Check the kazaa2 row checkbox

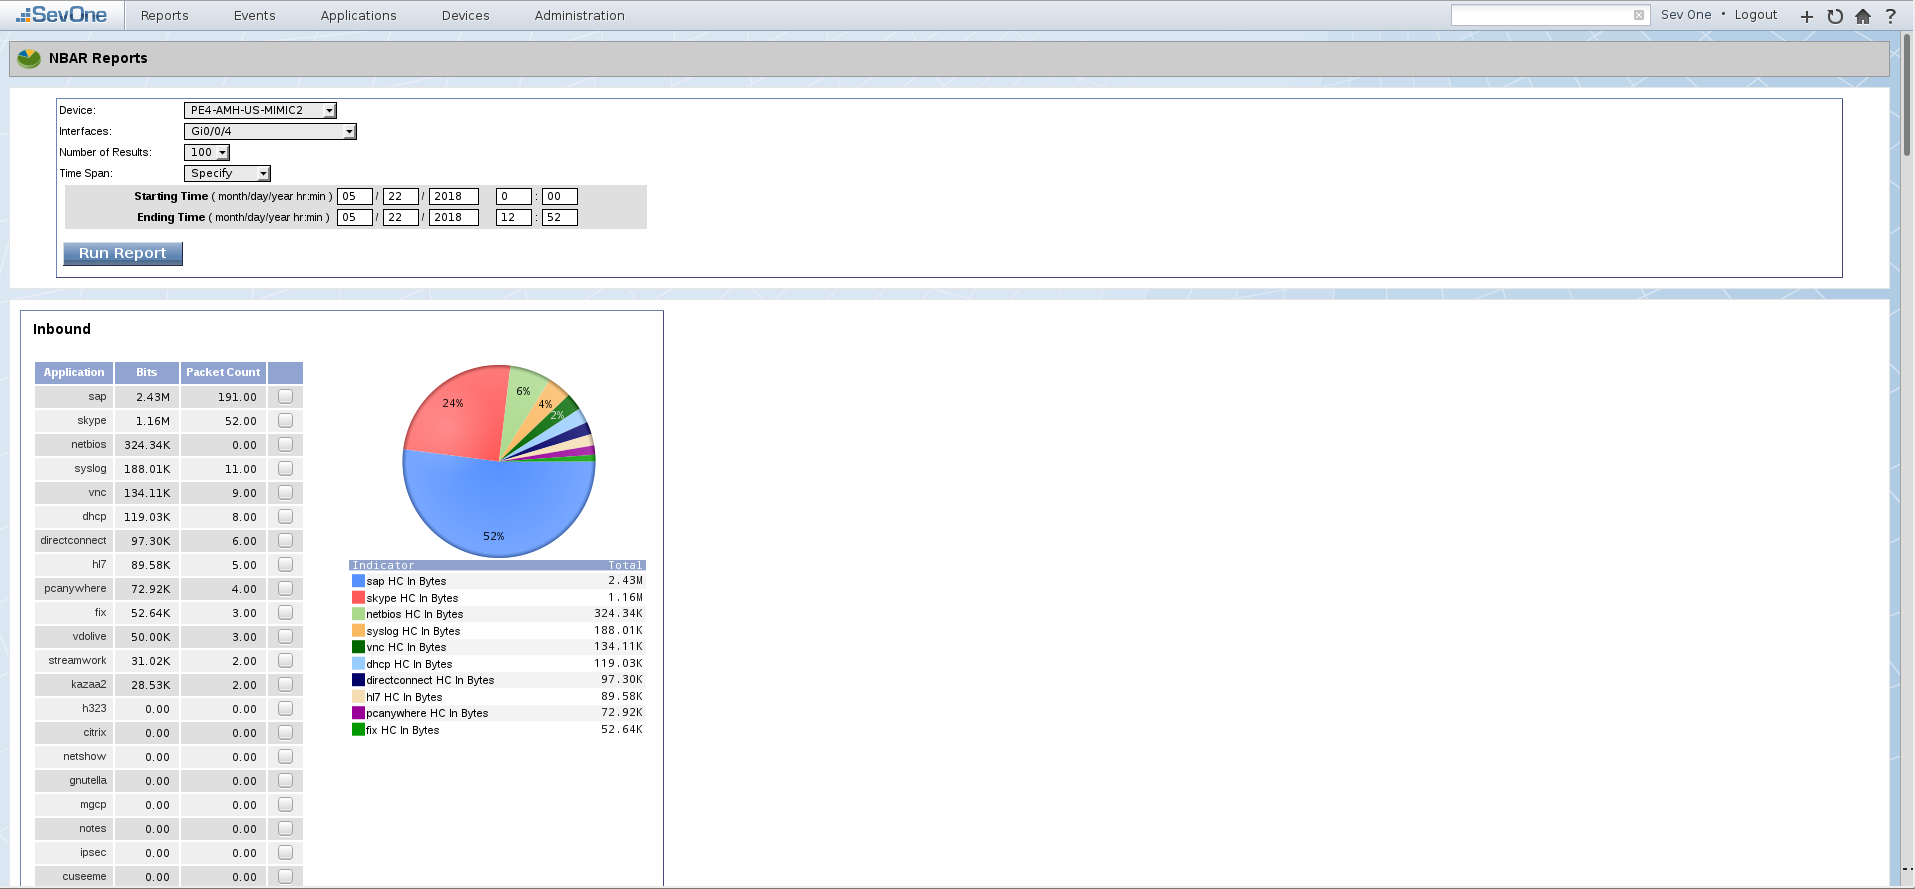(x=285, y=685)
